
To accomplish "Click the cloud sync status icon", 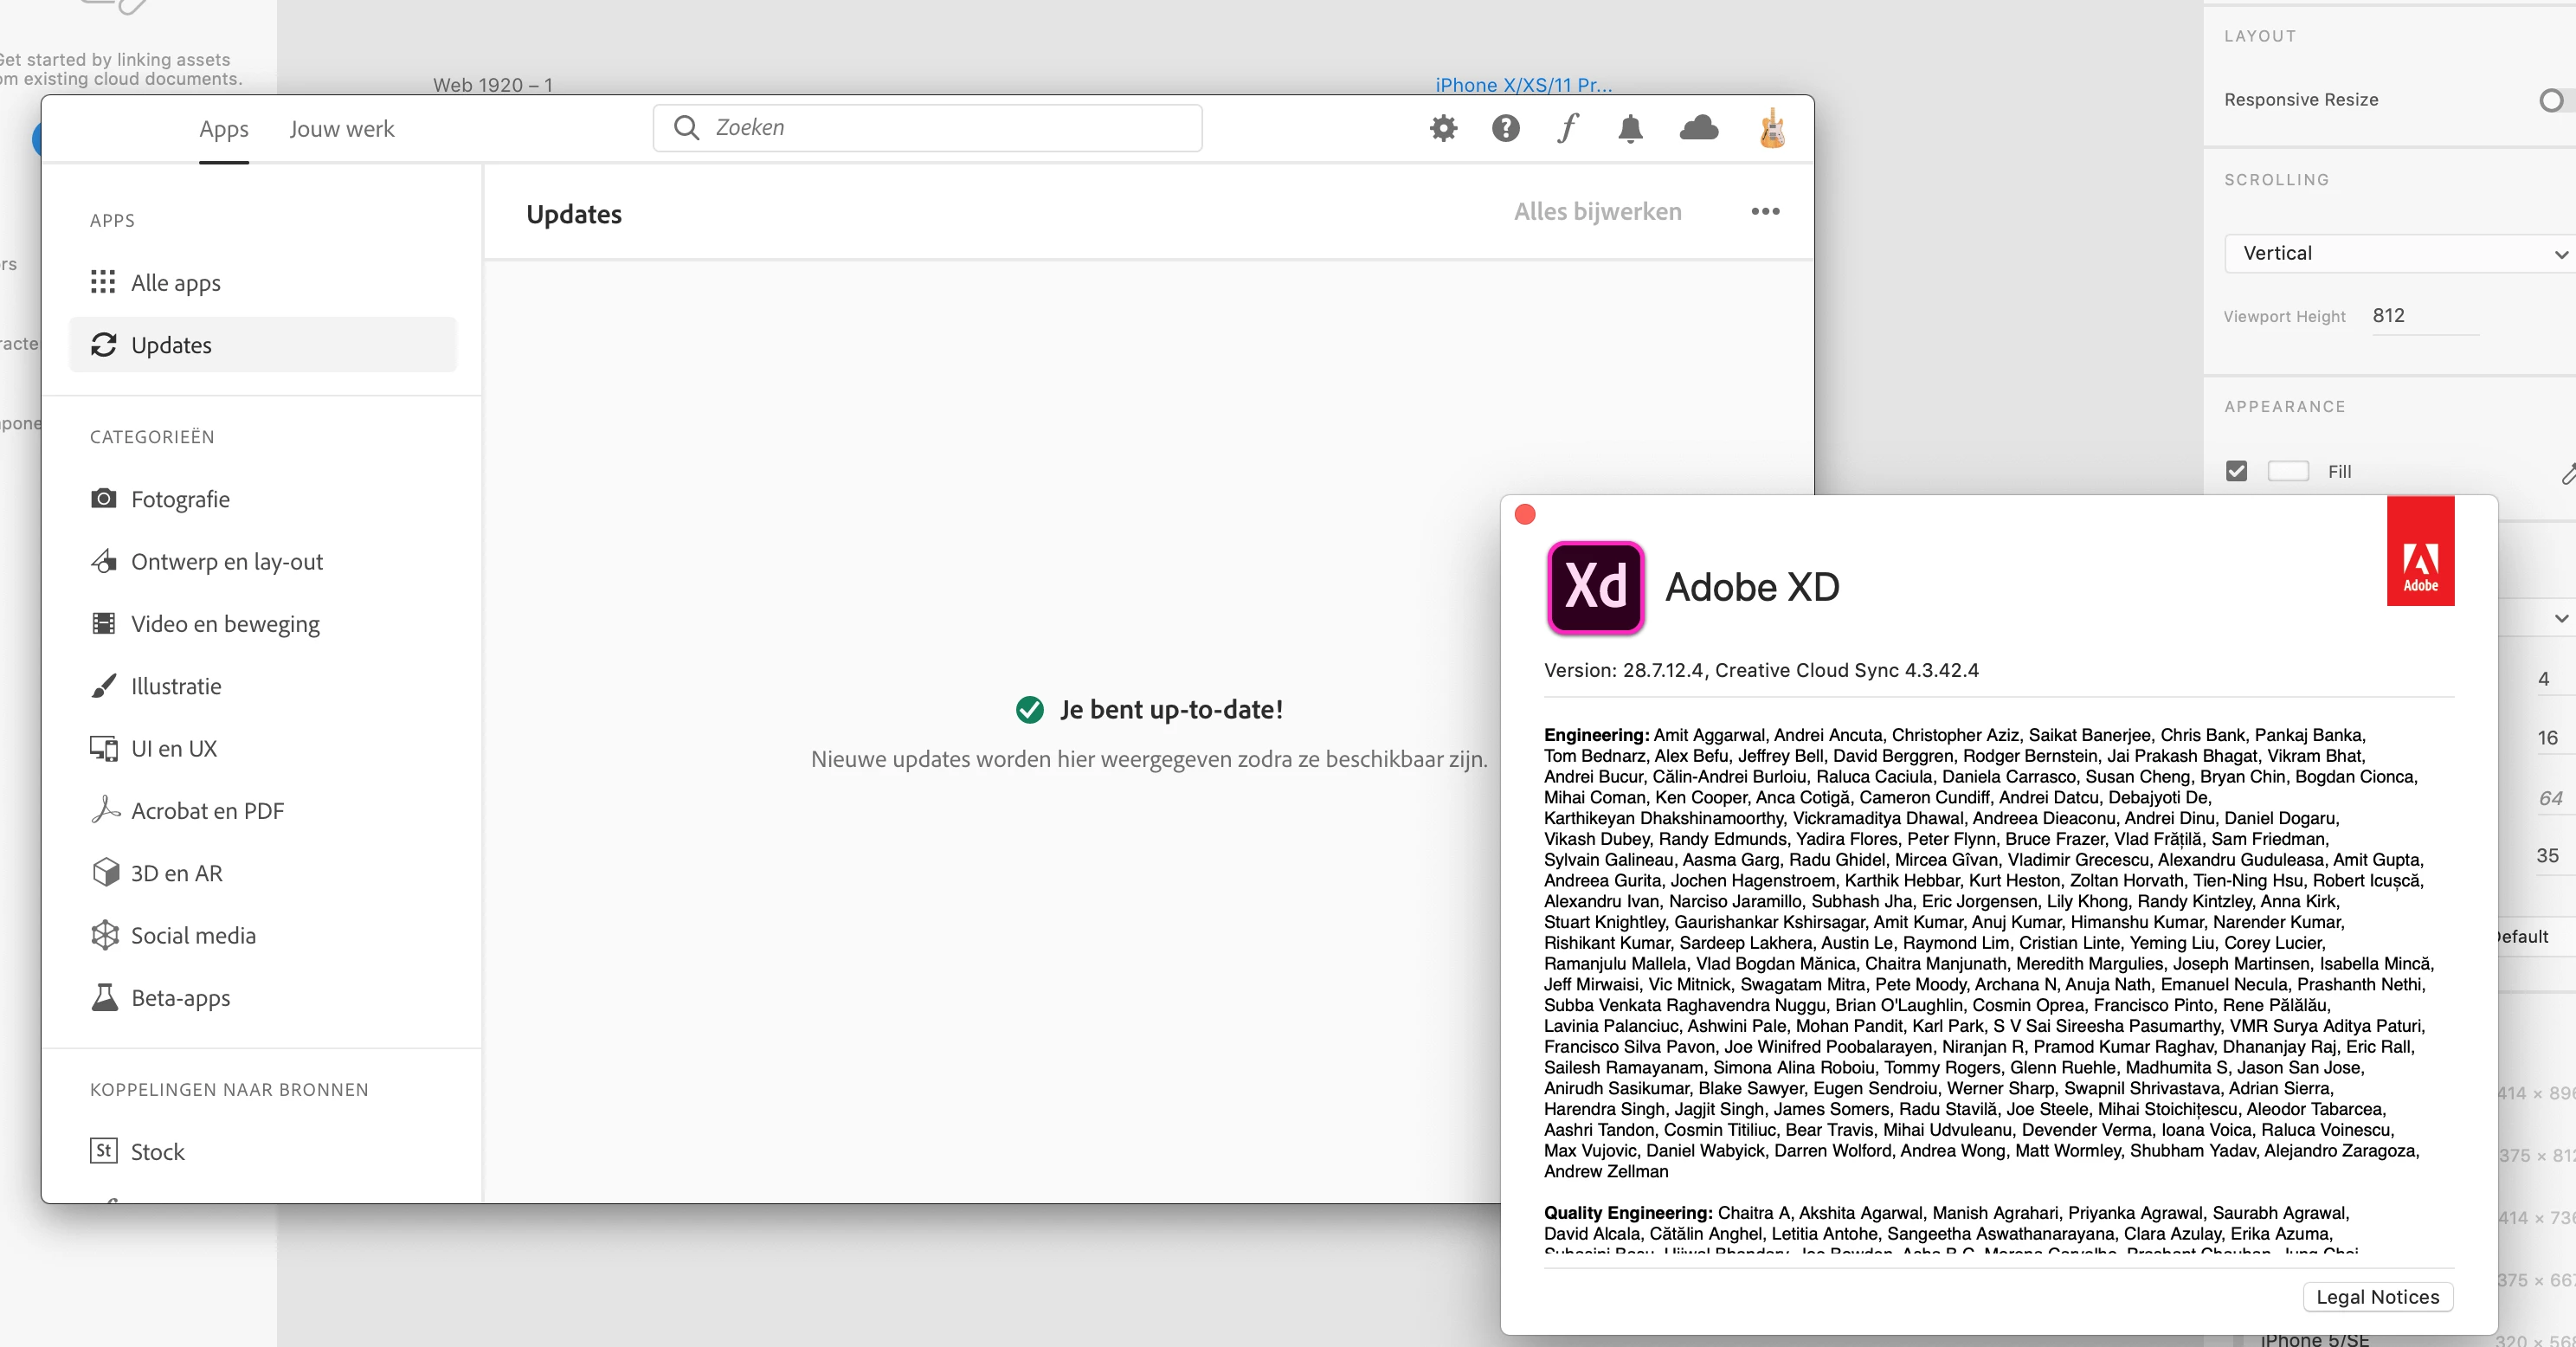I will 1698,128.
